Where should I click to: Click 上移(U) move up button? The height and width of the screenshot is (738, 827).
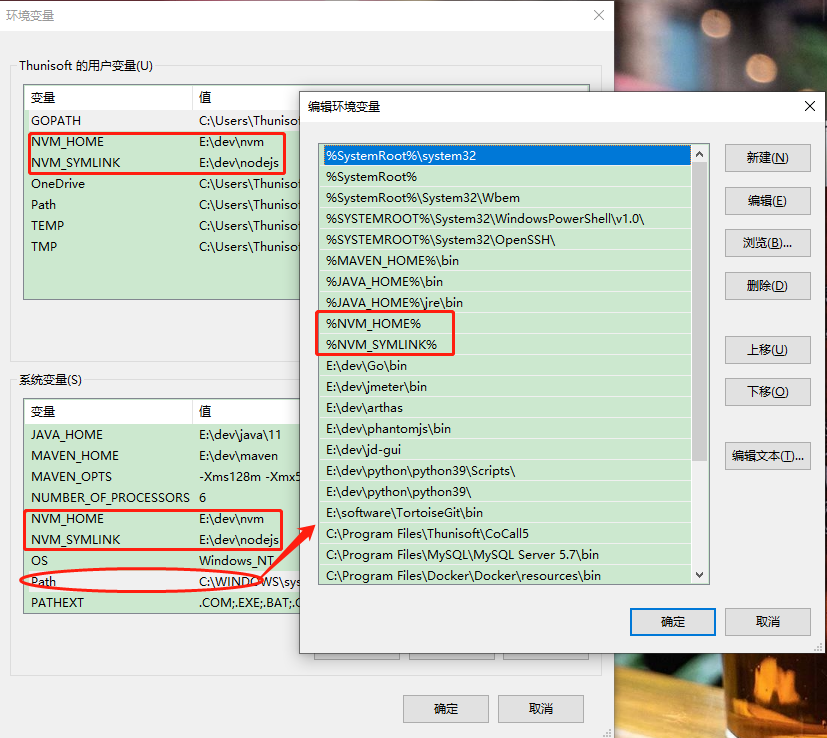(767, 350)
